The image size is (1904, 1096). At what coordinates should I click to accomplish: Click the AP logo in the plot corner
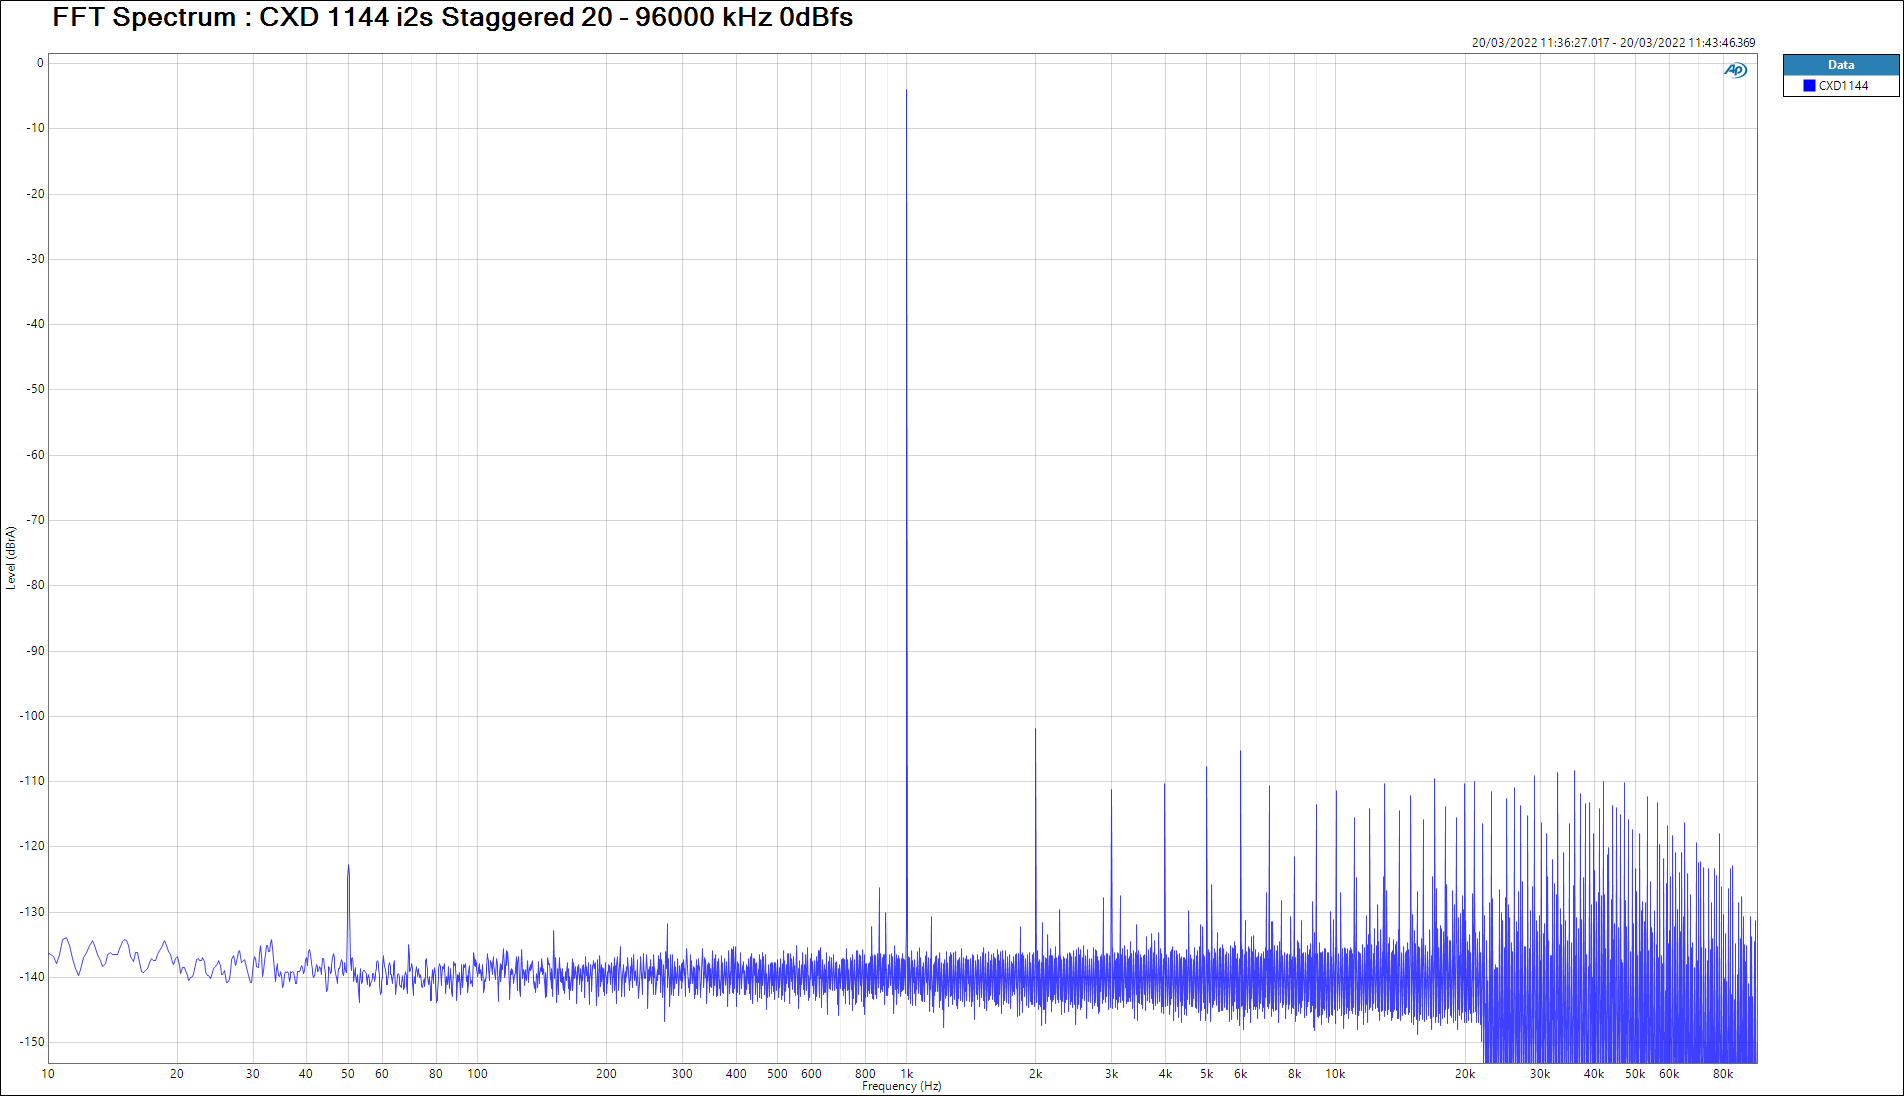click(1735, 70)
